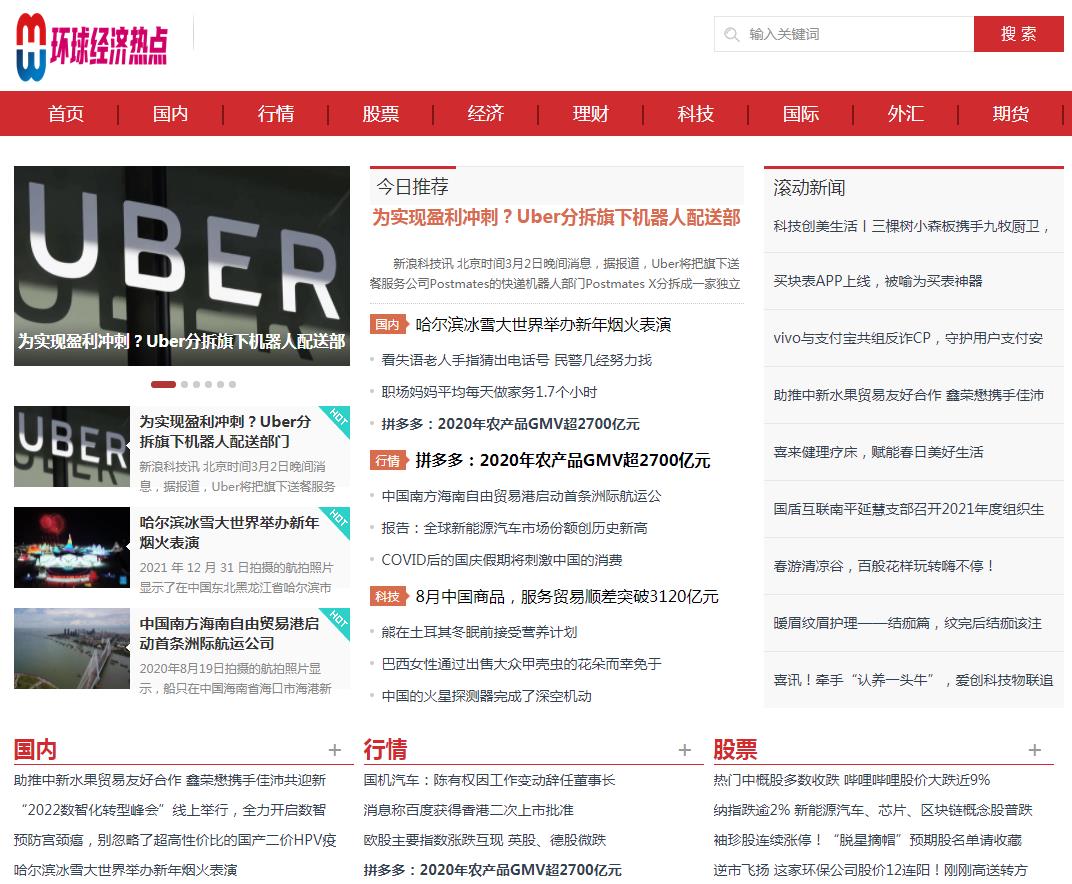Screen dimensions: 1072x884
Task: Open 纳指跌逾2% 新能源汽车、芯片 article
Action: [873, 810]
